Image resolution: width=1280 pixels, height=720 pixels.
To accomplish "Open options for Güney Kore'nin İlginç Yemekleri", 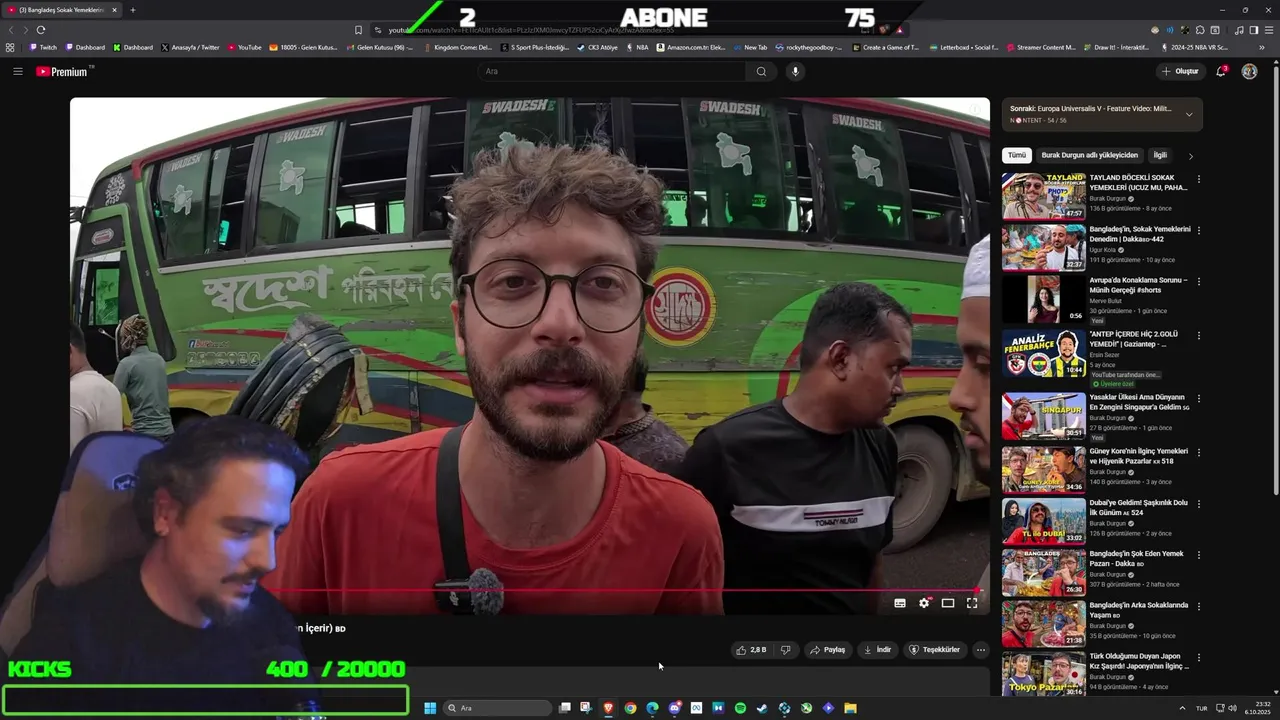I will [1198, 452].
